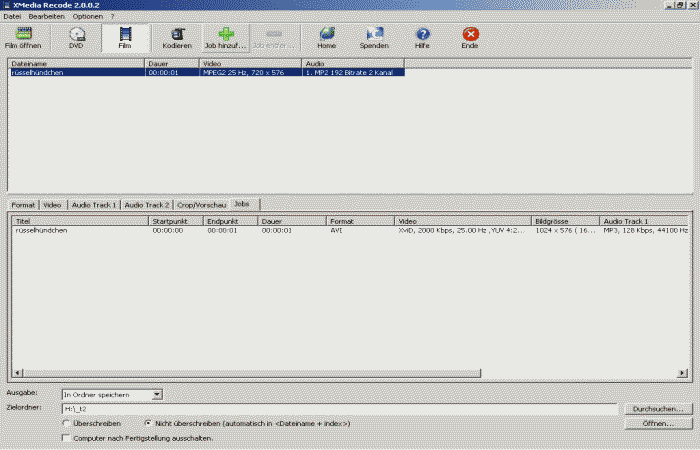Click into the Zielordner path field
This screenshot has height=450, width=700.
tap(340, 409)
